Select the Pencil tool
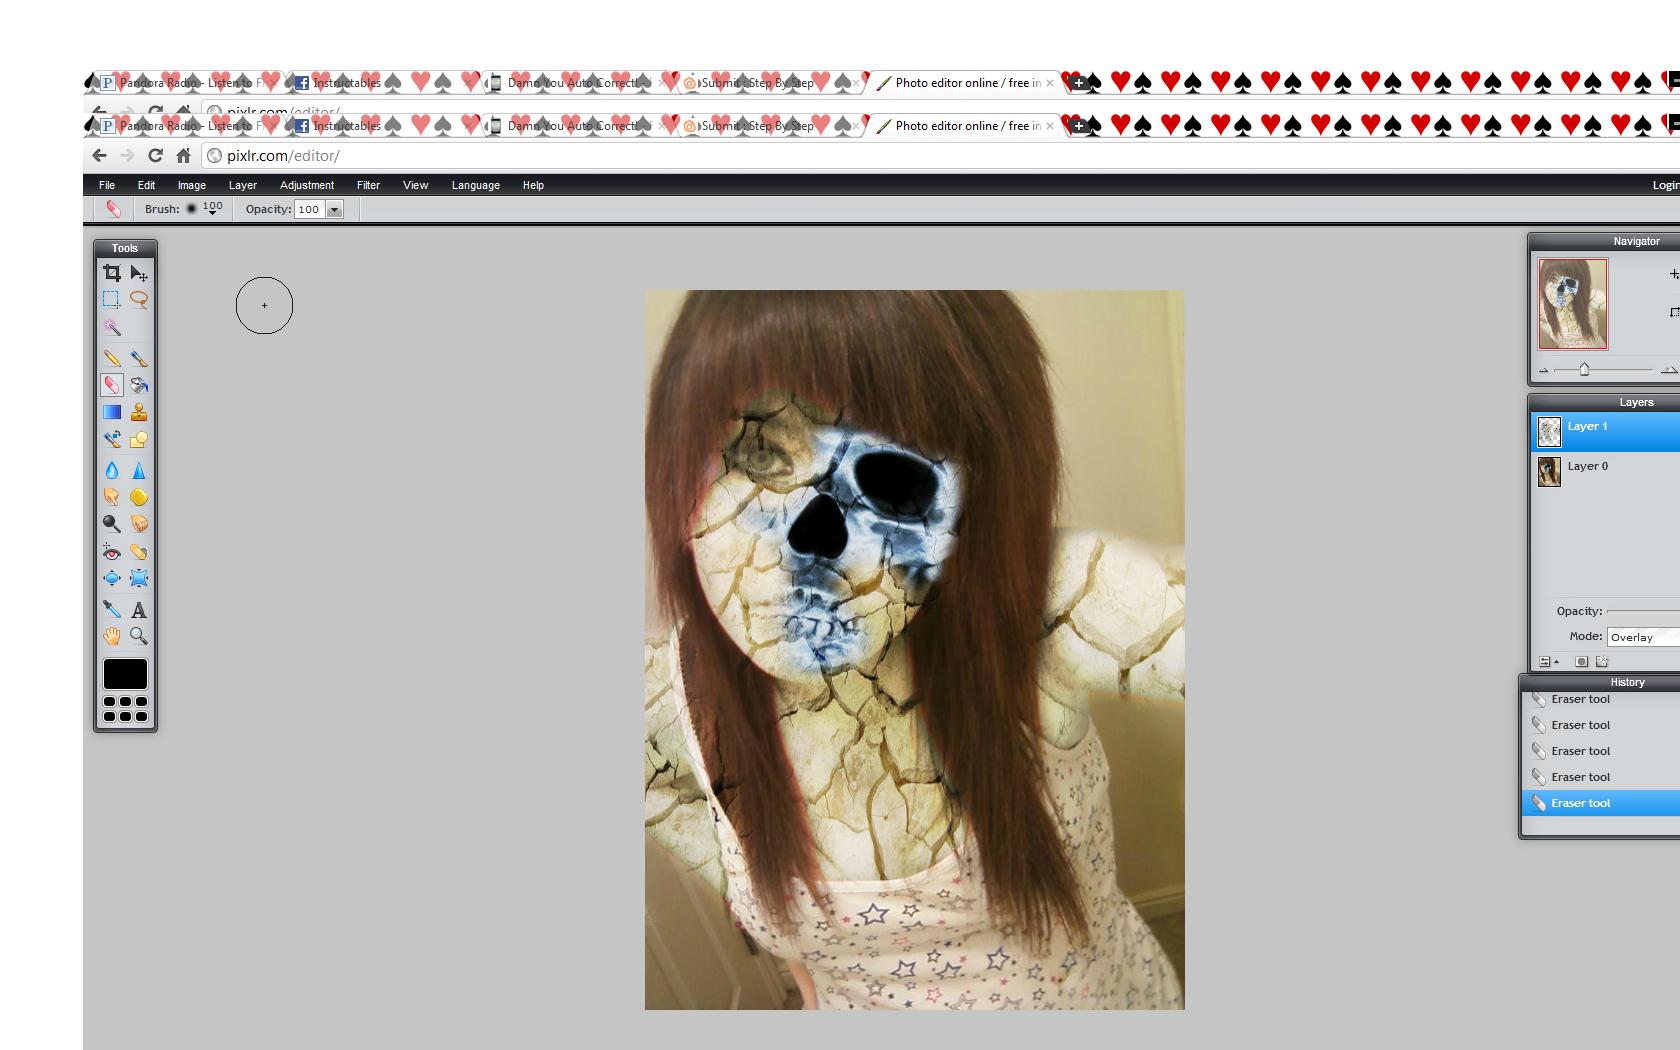The width and height of the screenshot is (1680, 1050). [112, 358]
